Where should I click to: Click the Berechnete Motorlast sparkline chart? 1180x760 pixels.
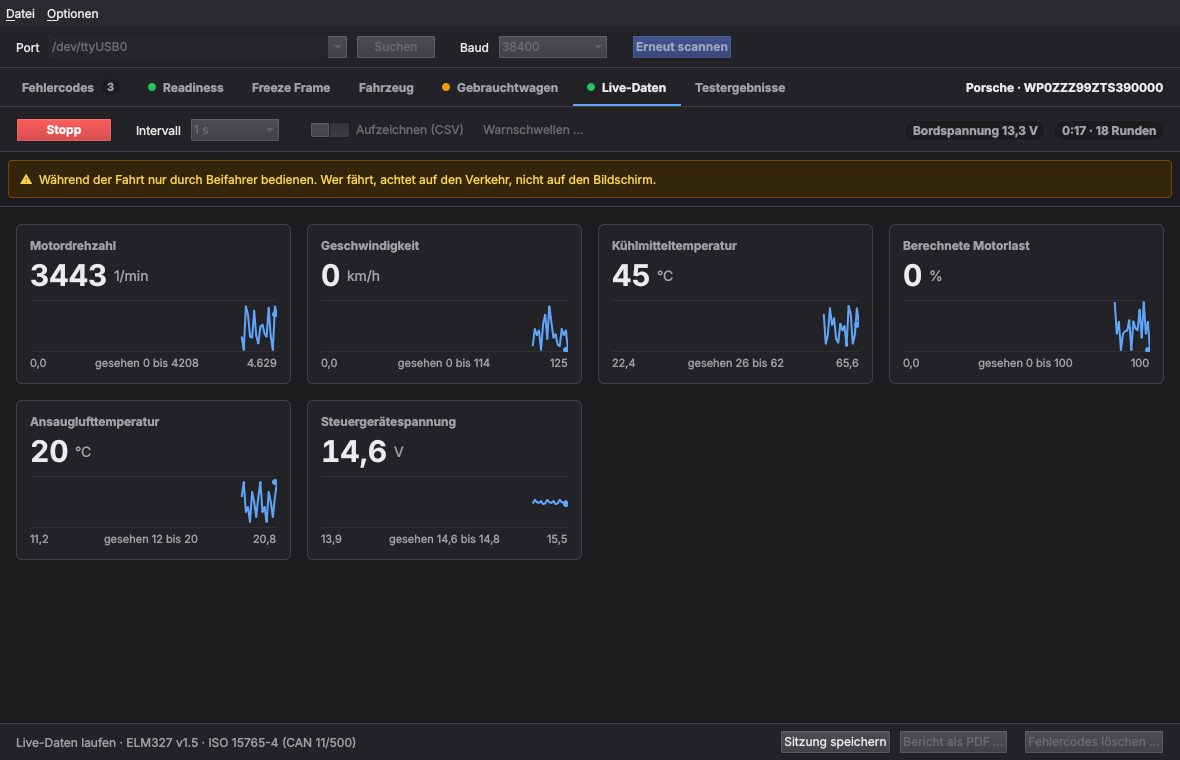click(1026, 327)
